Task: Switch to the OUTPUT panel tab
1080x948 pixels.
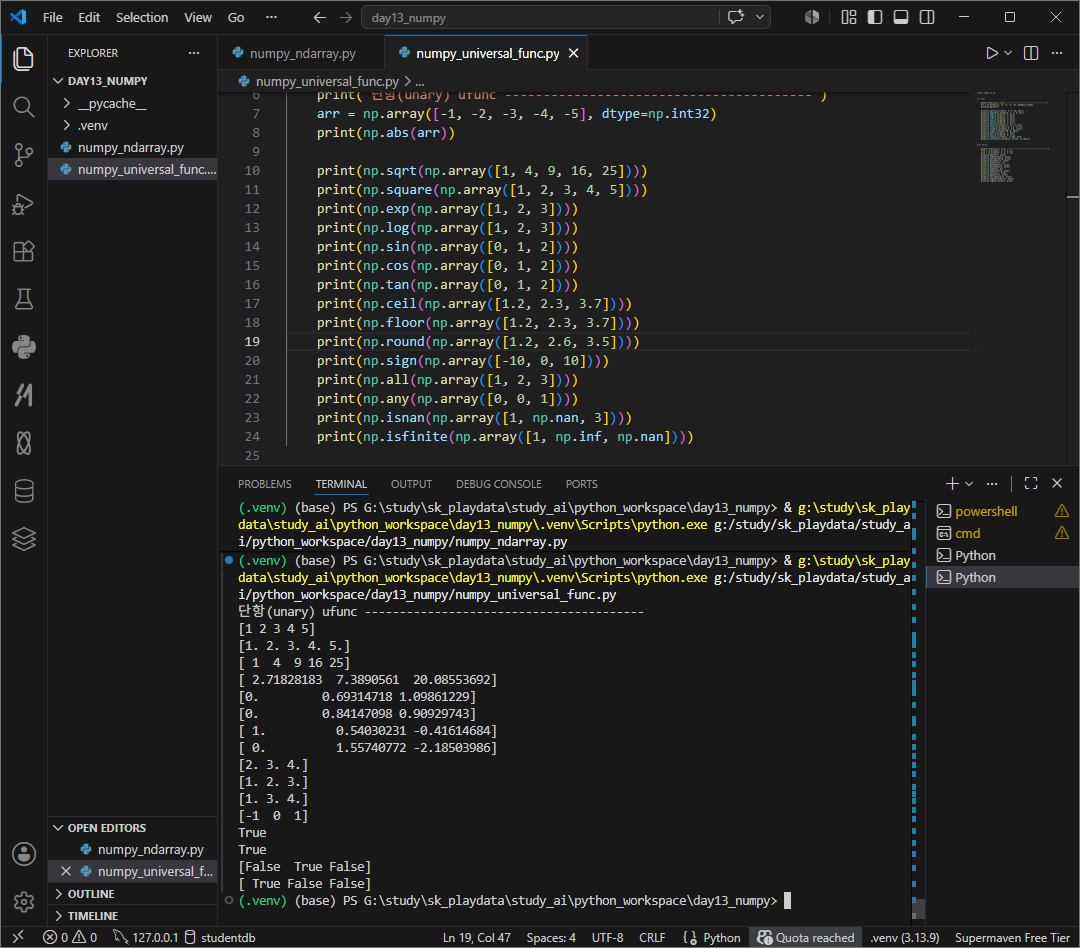Action: coord(411,484)
